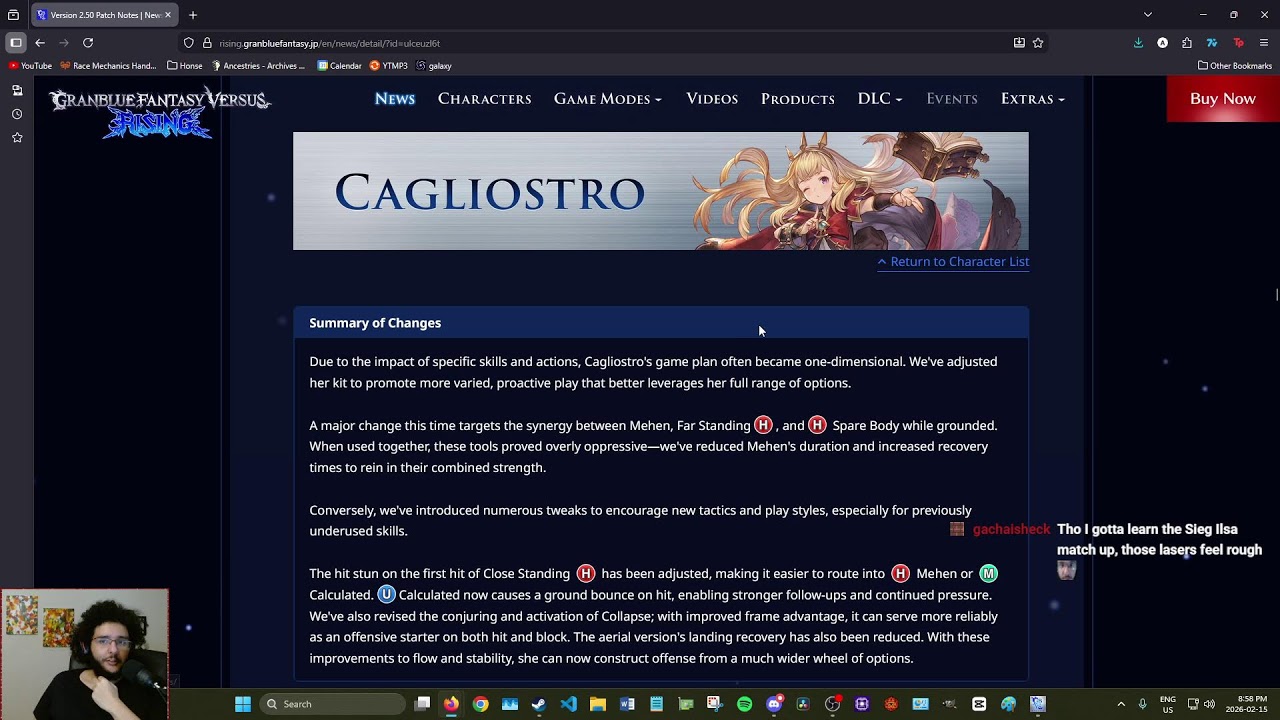Expand the DLC menu
The height and width of the screenshot is (720, 1280).
point(879,99)
